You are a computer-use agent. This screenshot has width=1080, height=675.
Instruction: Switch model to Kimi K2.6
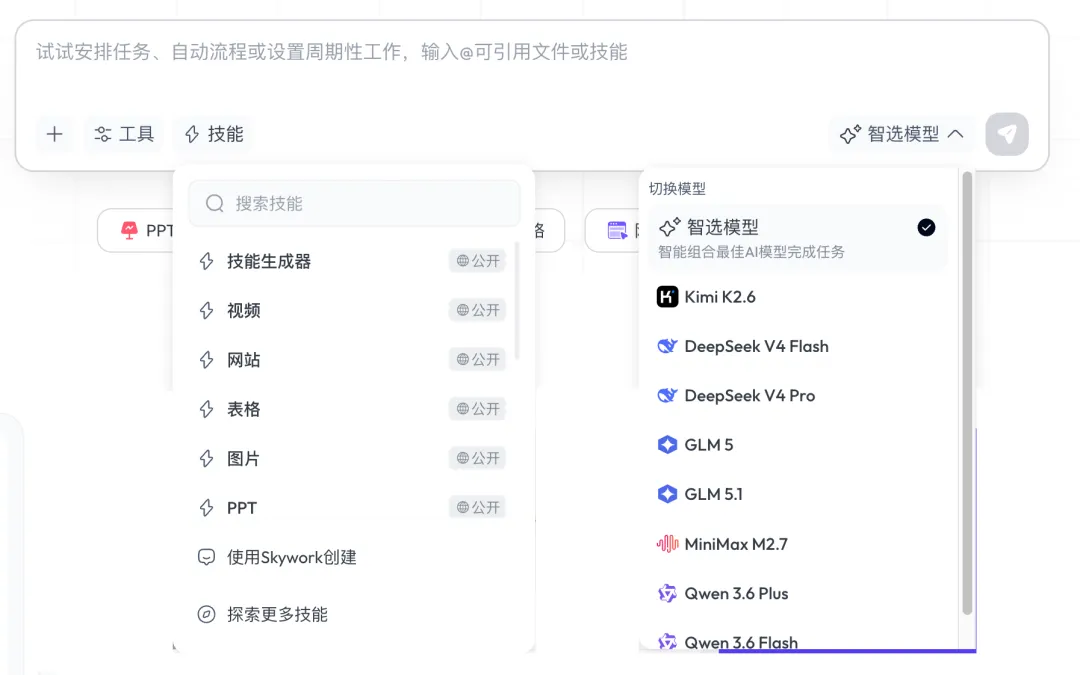[798, 297]
